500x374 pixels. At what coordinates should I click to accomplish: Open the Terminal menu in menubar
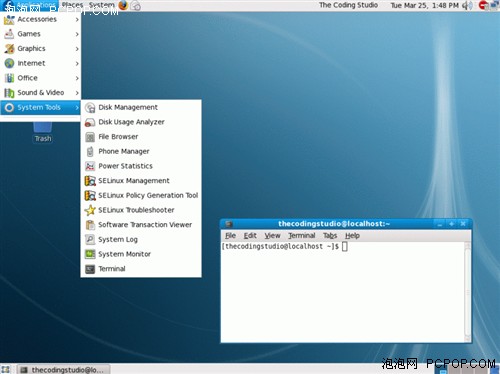[x=302, y=236]
